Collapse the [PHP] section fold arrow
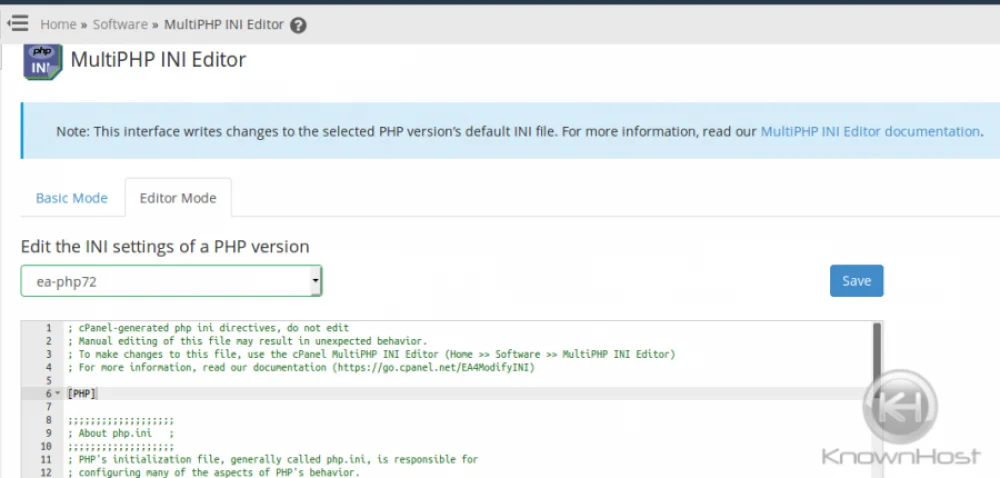The height and width of the screenshot is (478, 1000). 57,394
